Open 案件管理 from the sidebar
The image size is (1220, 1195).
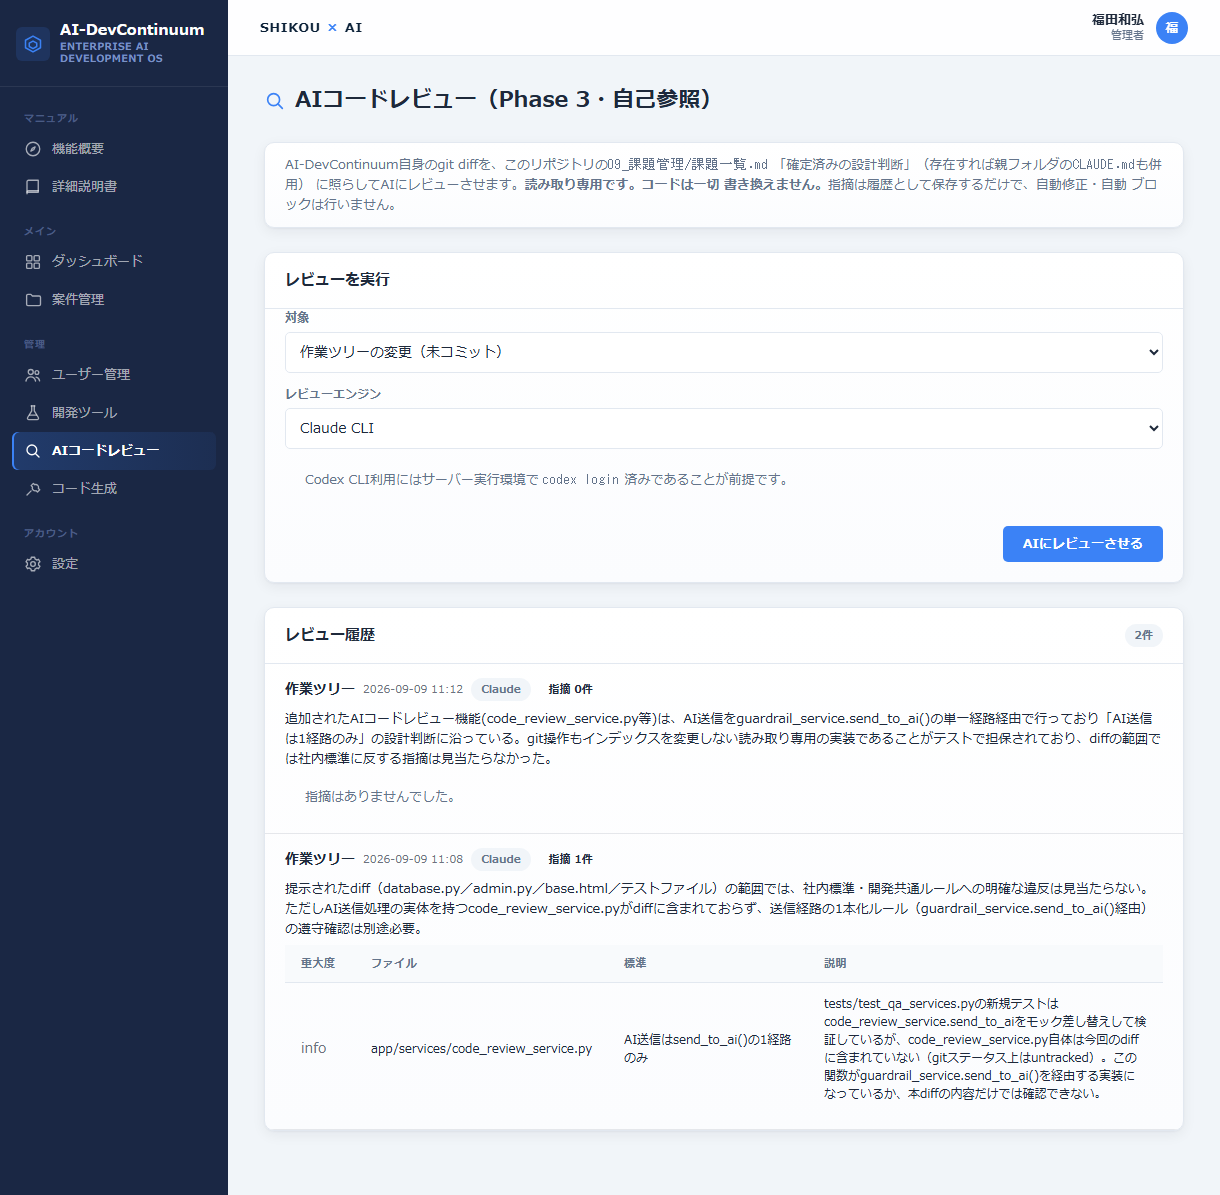click(x=114, y=300)
